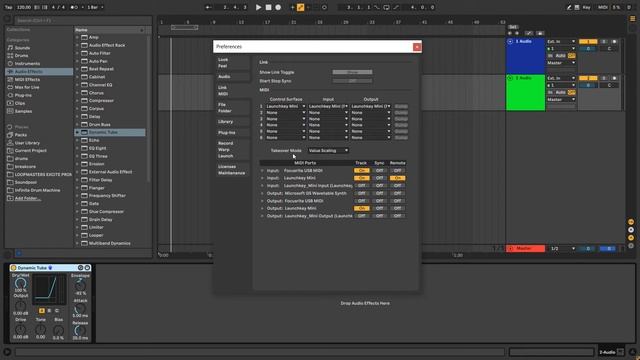
Task: Toggle Remote for Input Launchkey Mini
Action: pos(397,178)
